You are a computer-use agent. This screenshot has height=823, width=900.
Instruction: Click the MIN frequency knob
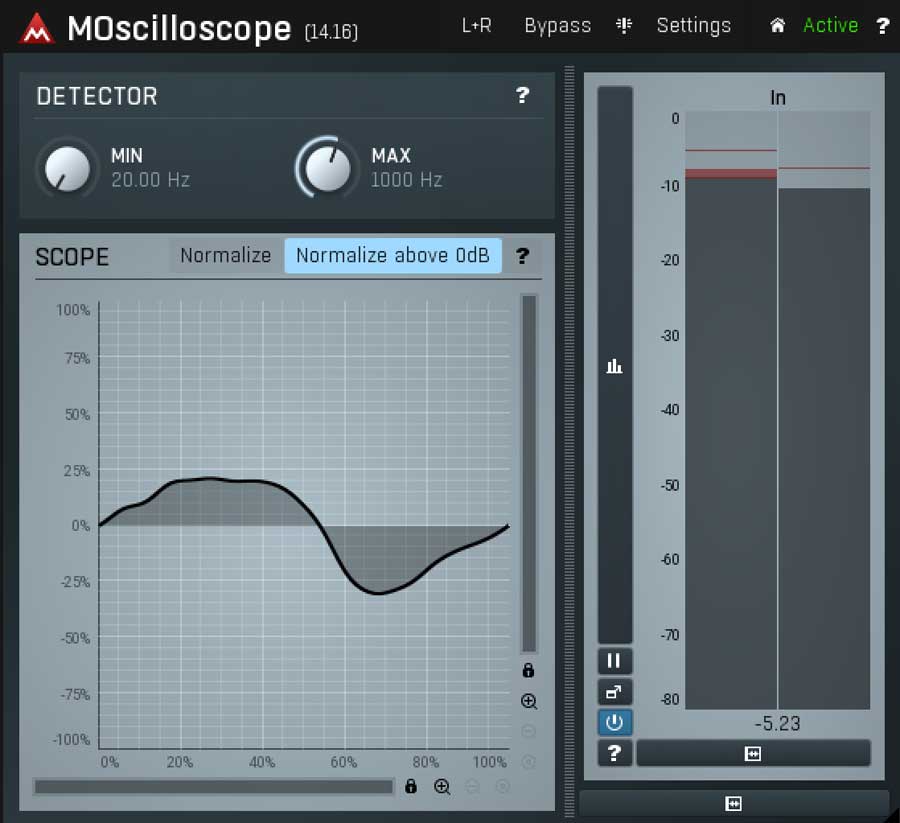pyautogui.click(x=67, y=168)
